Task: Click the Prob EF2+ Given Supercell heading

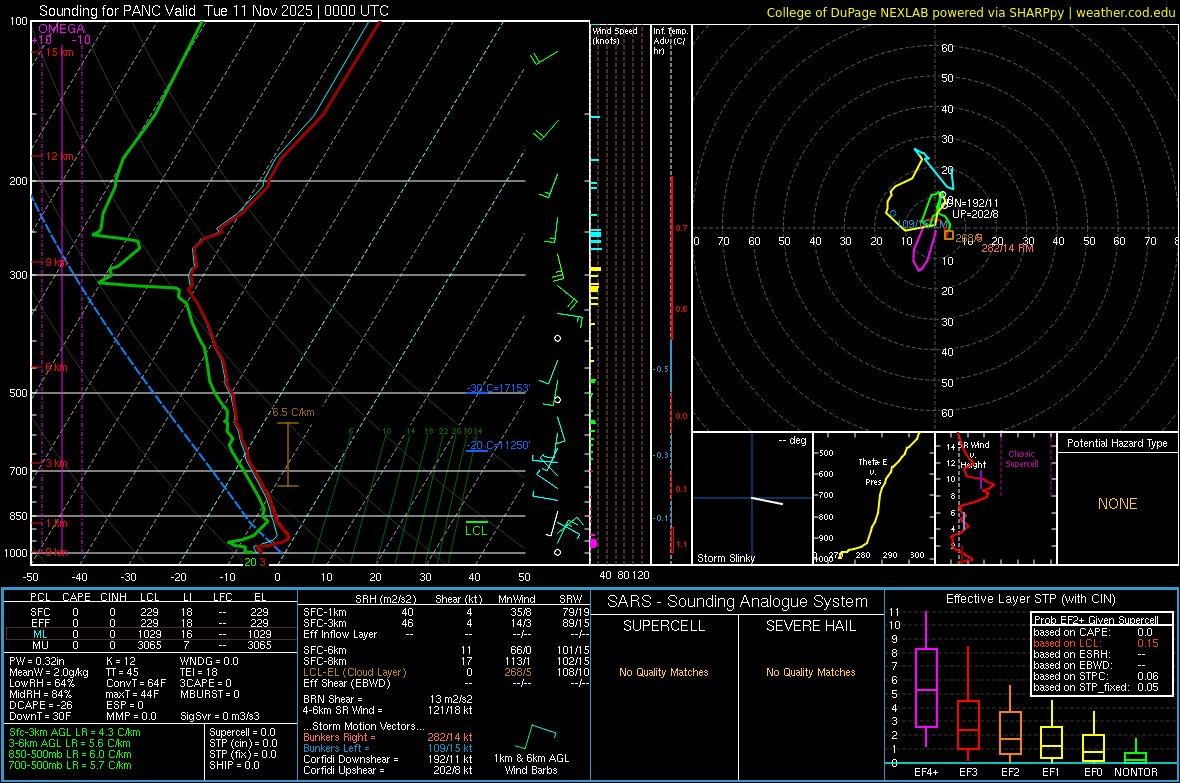Action: coord(1096,620)
